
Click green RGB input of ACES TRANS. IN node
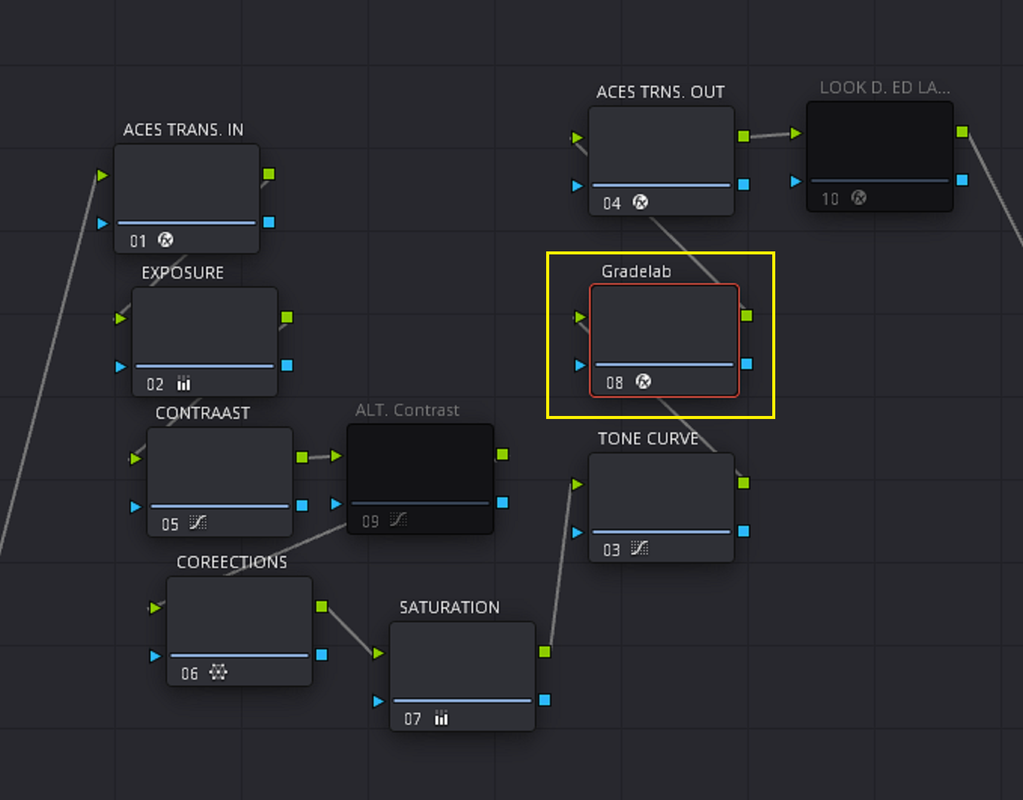coord(102,175)
